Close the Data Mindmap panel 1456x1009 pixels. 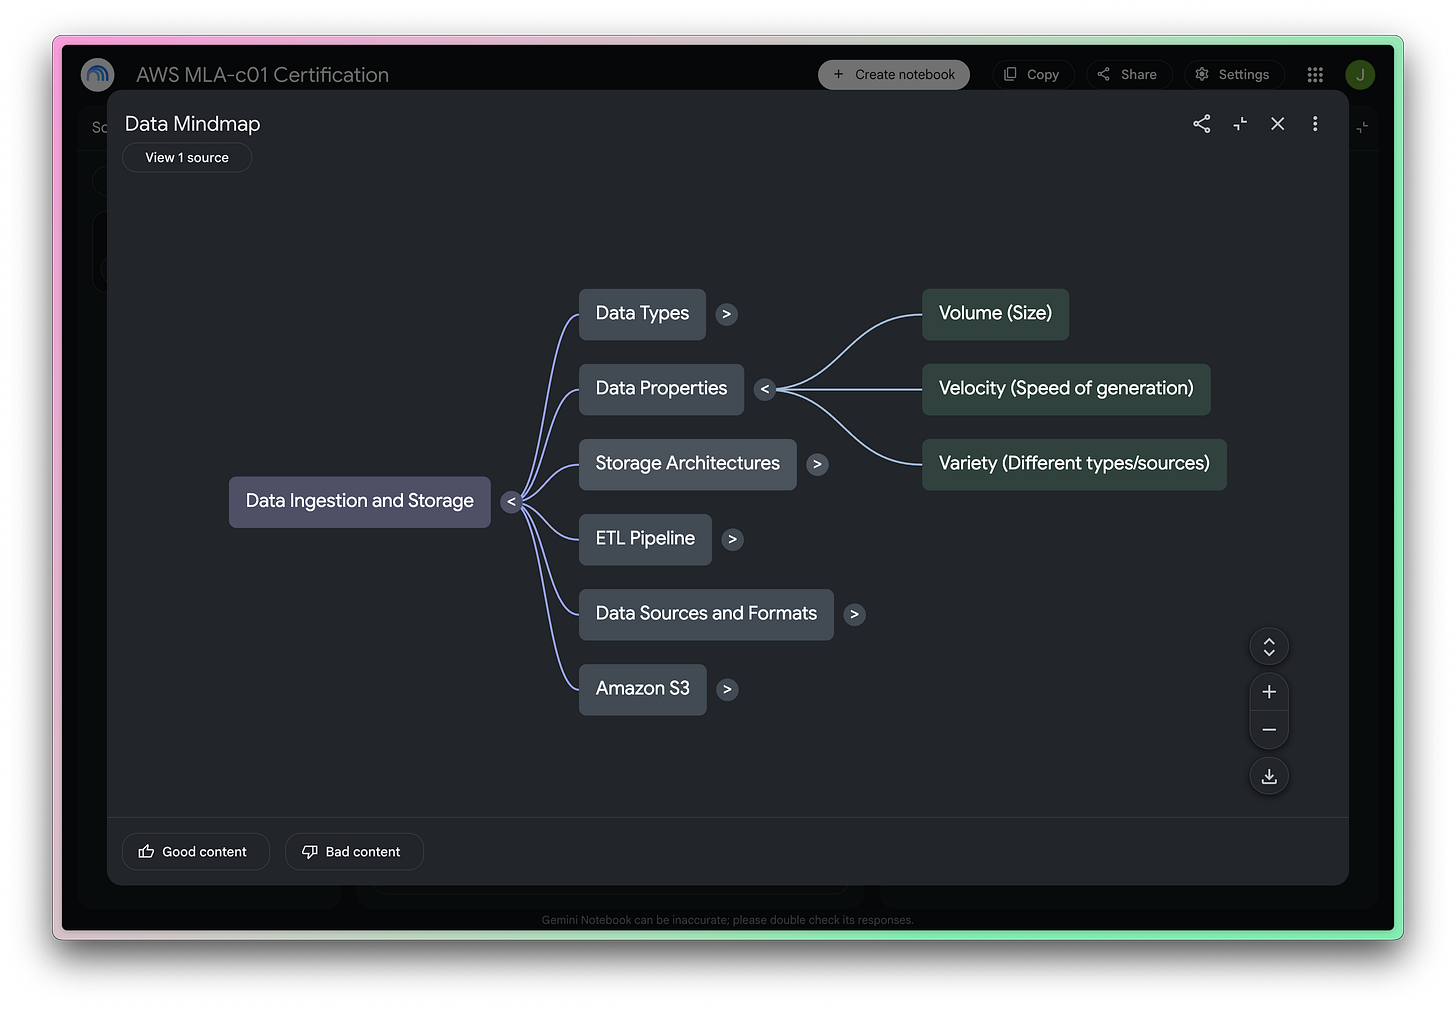click(1278, 124)
